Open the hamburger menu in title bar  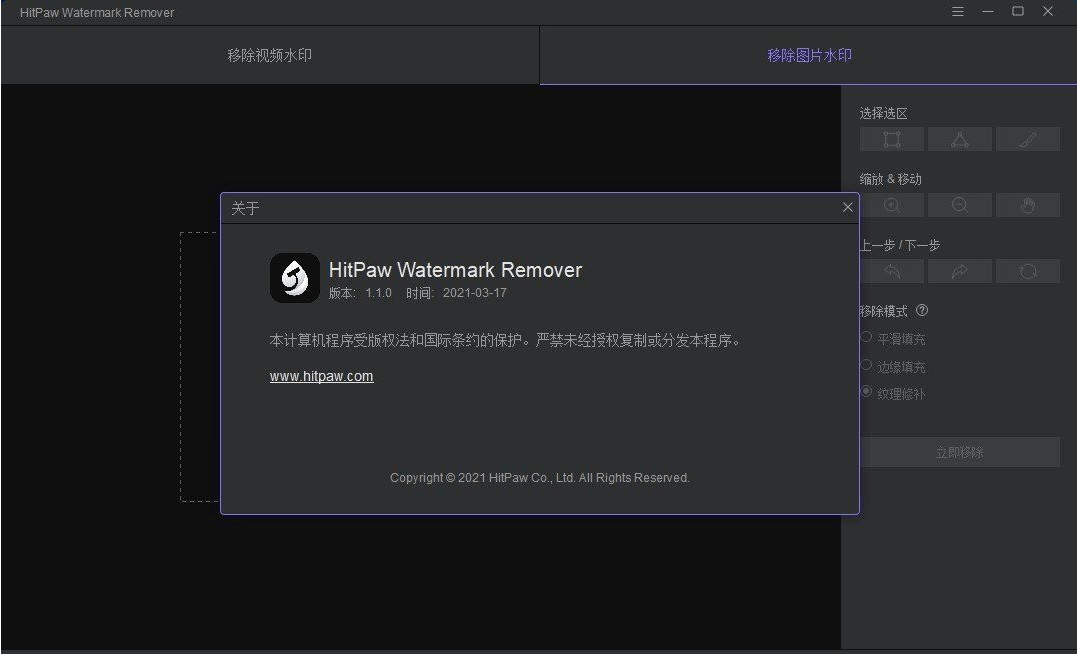[x=957, y=12]
